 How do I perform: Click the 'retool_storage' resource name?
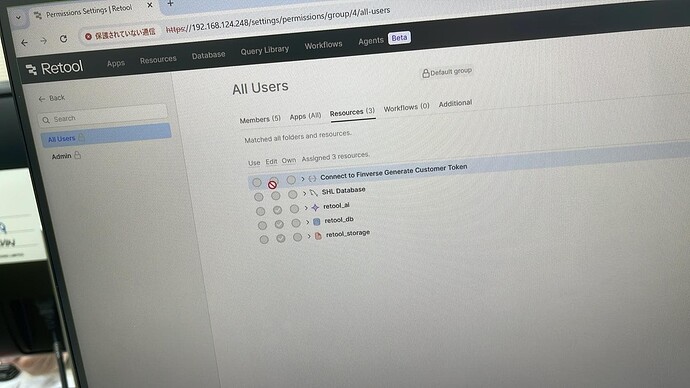(348, 234)
